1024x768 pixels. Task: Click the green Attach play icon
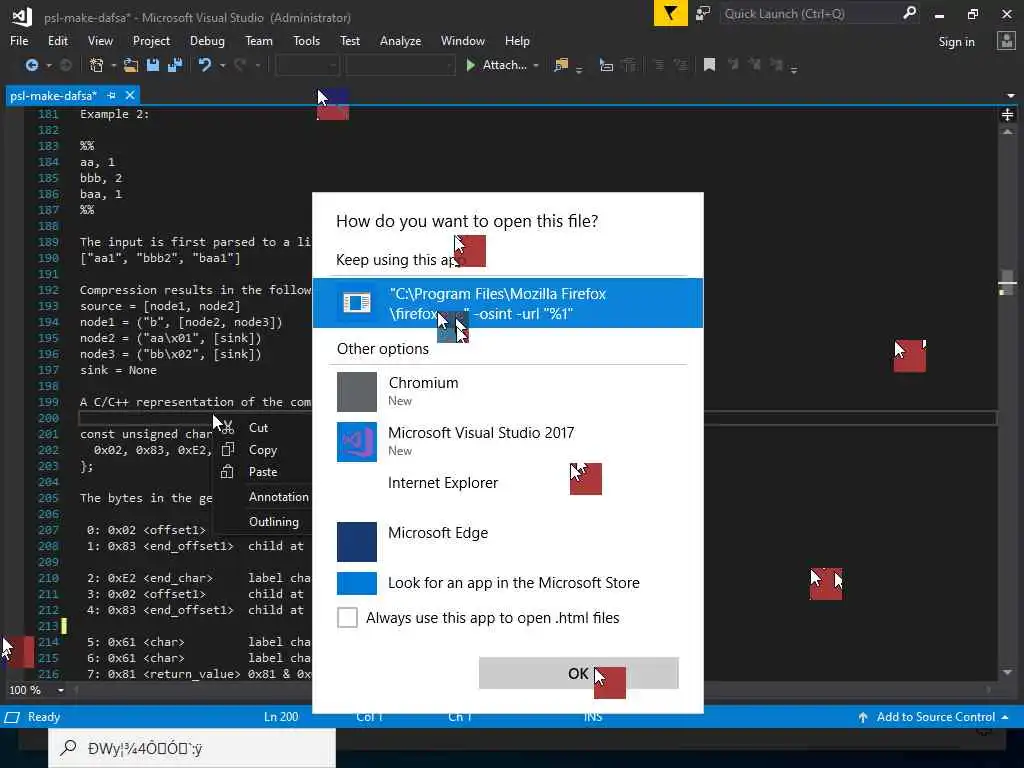tap(470, 65)
